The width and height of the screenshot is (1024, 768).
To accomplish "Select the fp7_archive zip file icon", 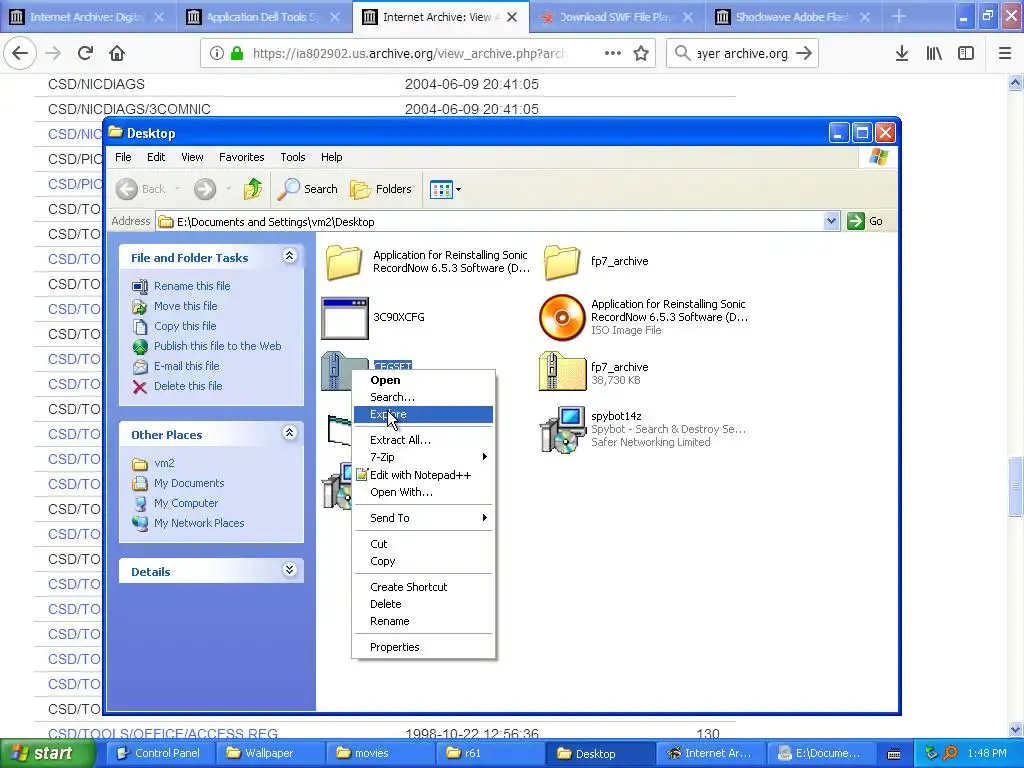I will point(562,371).
